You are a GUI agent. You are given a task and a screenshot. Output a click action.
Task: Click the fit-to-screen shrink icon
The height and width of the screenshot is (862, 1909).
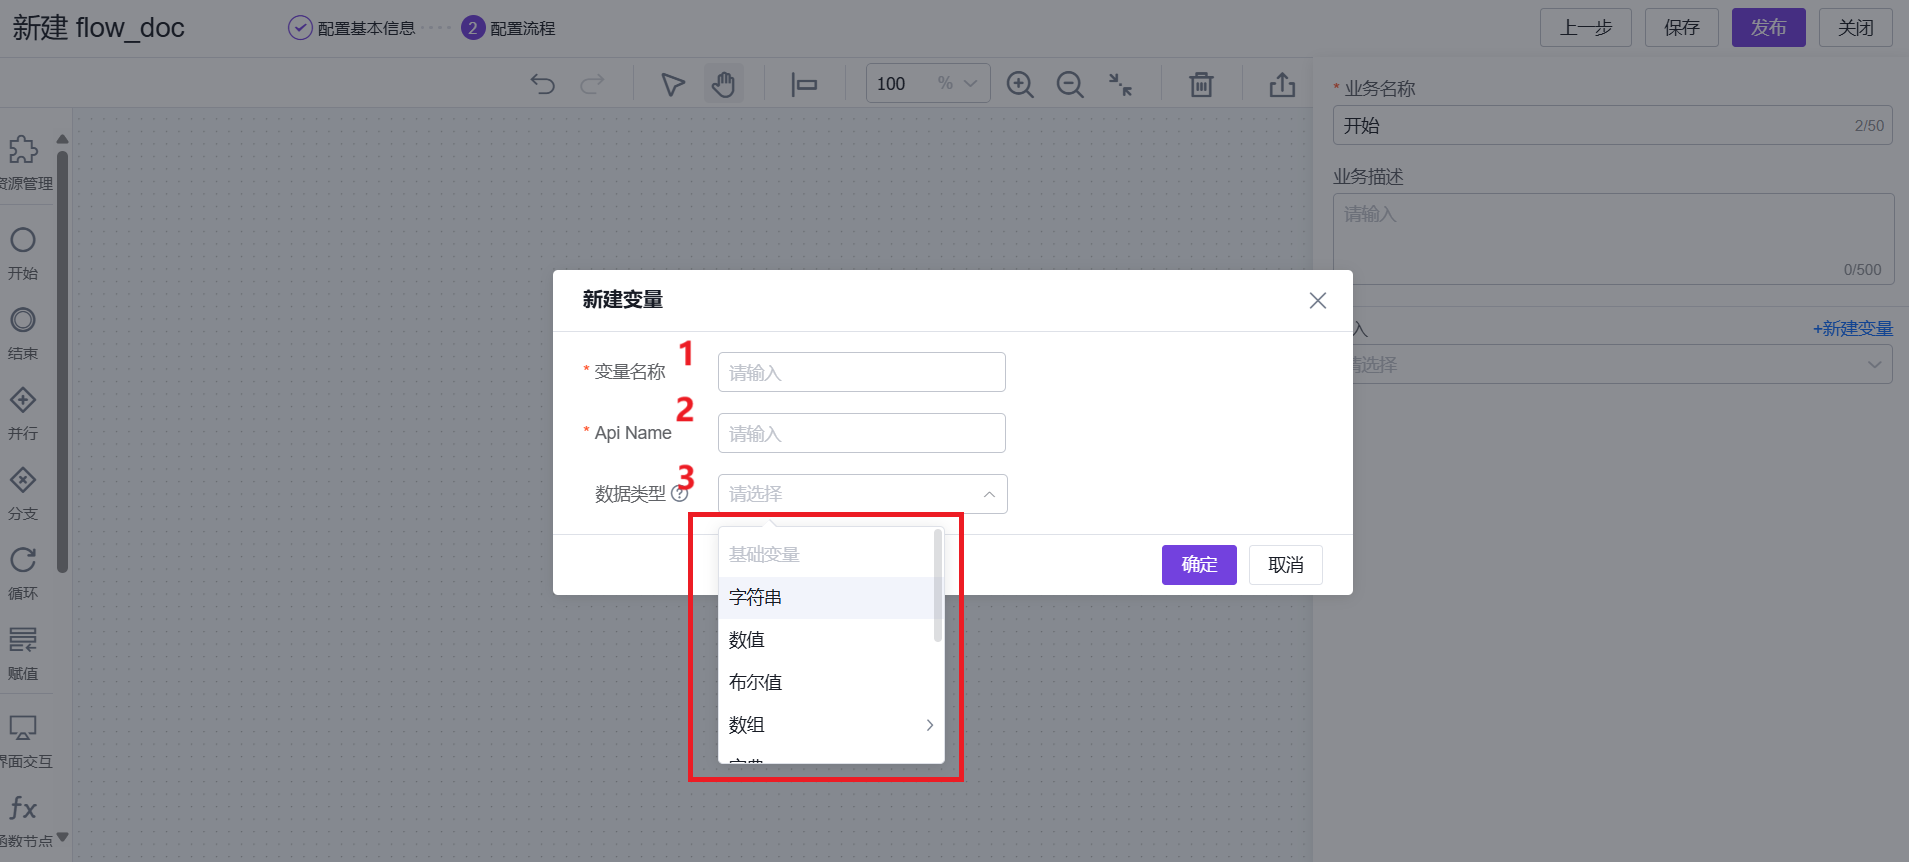pos(1120,84)
